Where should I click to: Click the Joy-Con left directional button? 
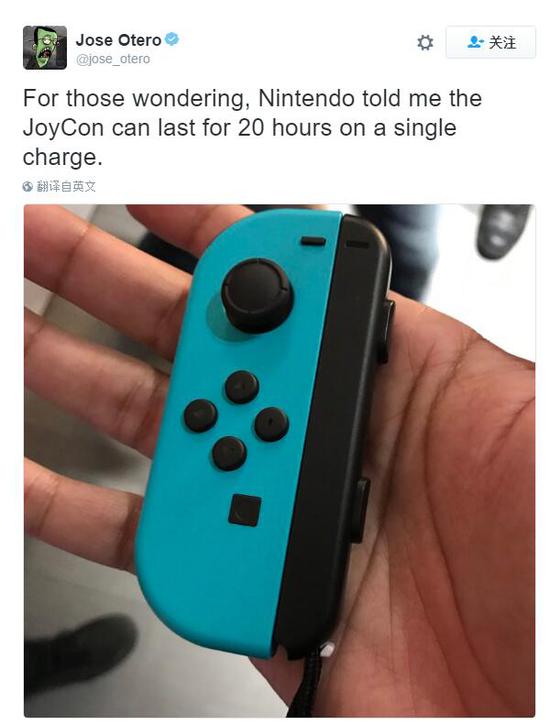click(201, 415)
